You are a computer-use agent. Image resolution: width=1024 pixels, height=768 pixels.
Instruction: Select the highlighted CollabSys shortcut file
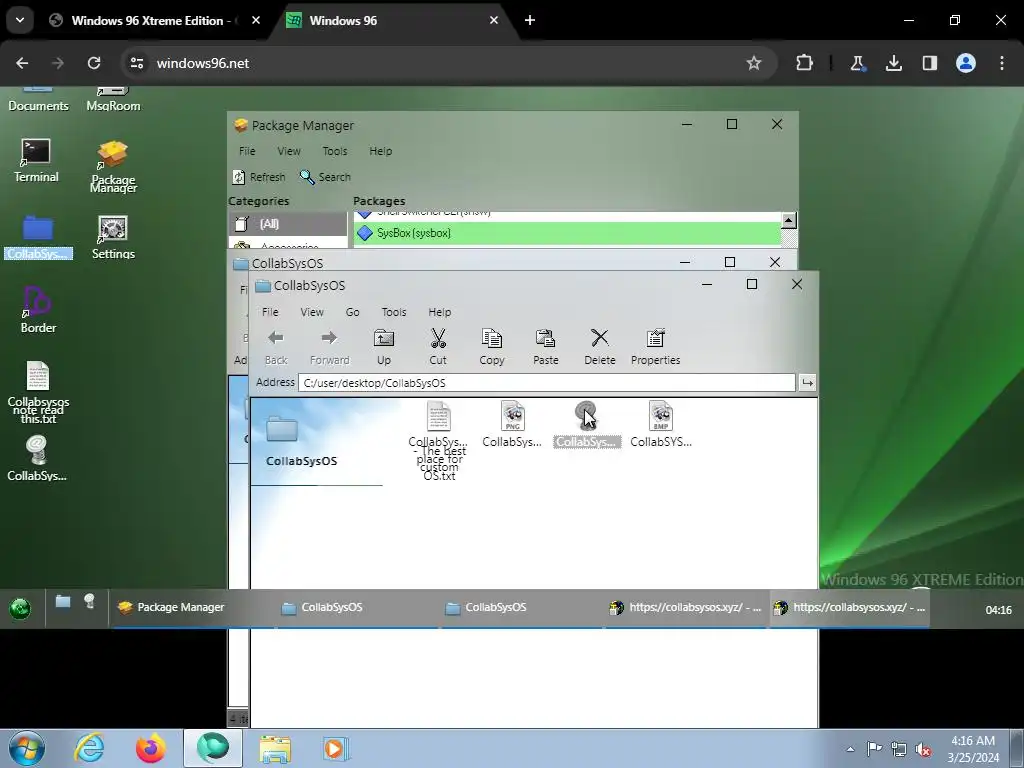(x=586, y=424)
